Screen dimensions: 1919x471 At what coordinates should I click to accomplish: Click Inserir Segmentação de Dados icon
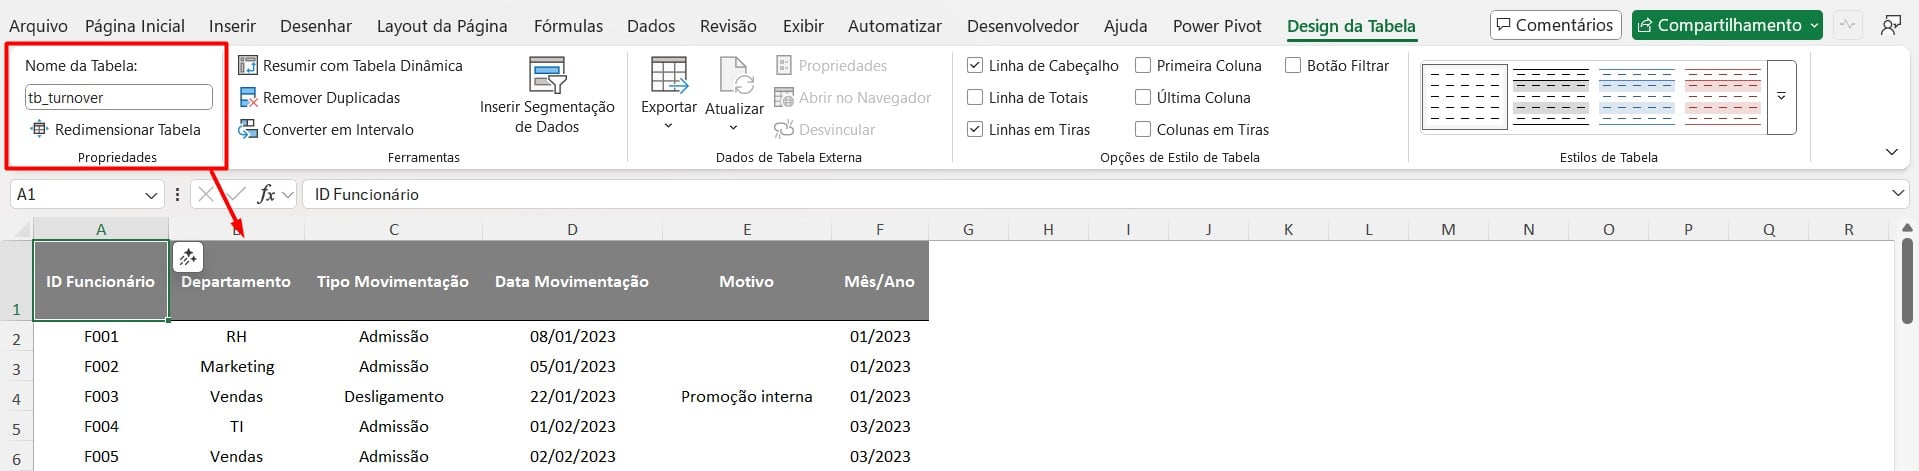pos(547,75)
